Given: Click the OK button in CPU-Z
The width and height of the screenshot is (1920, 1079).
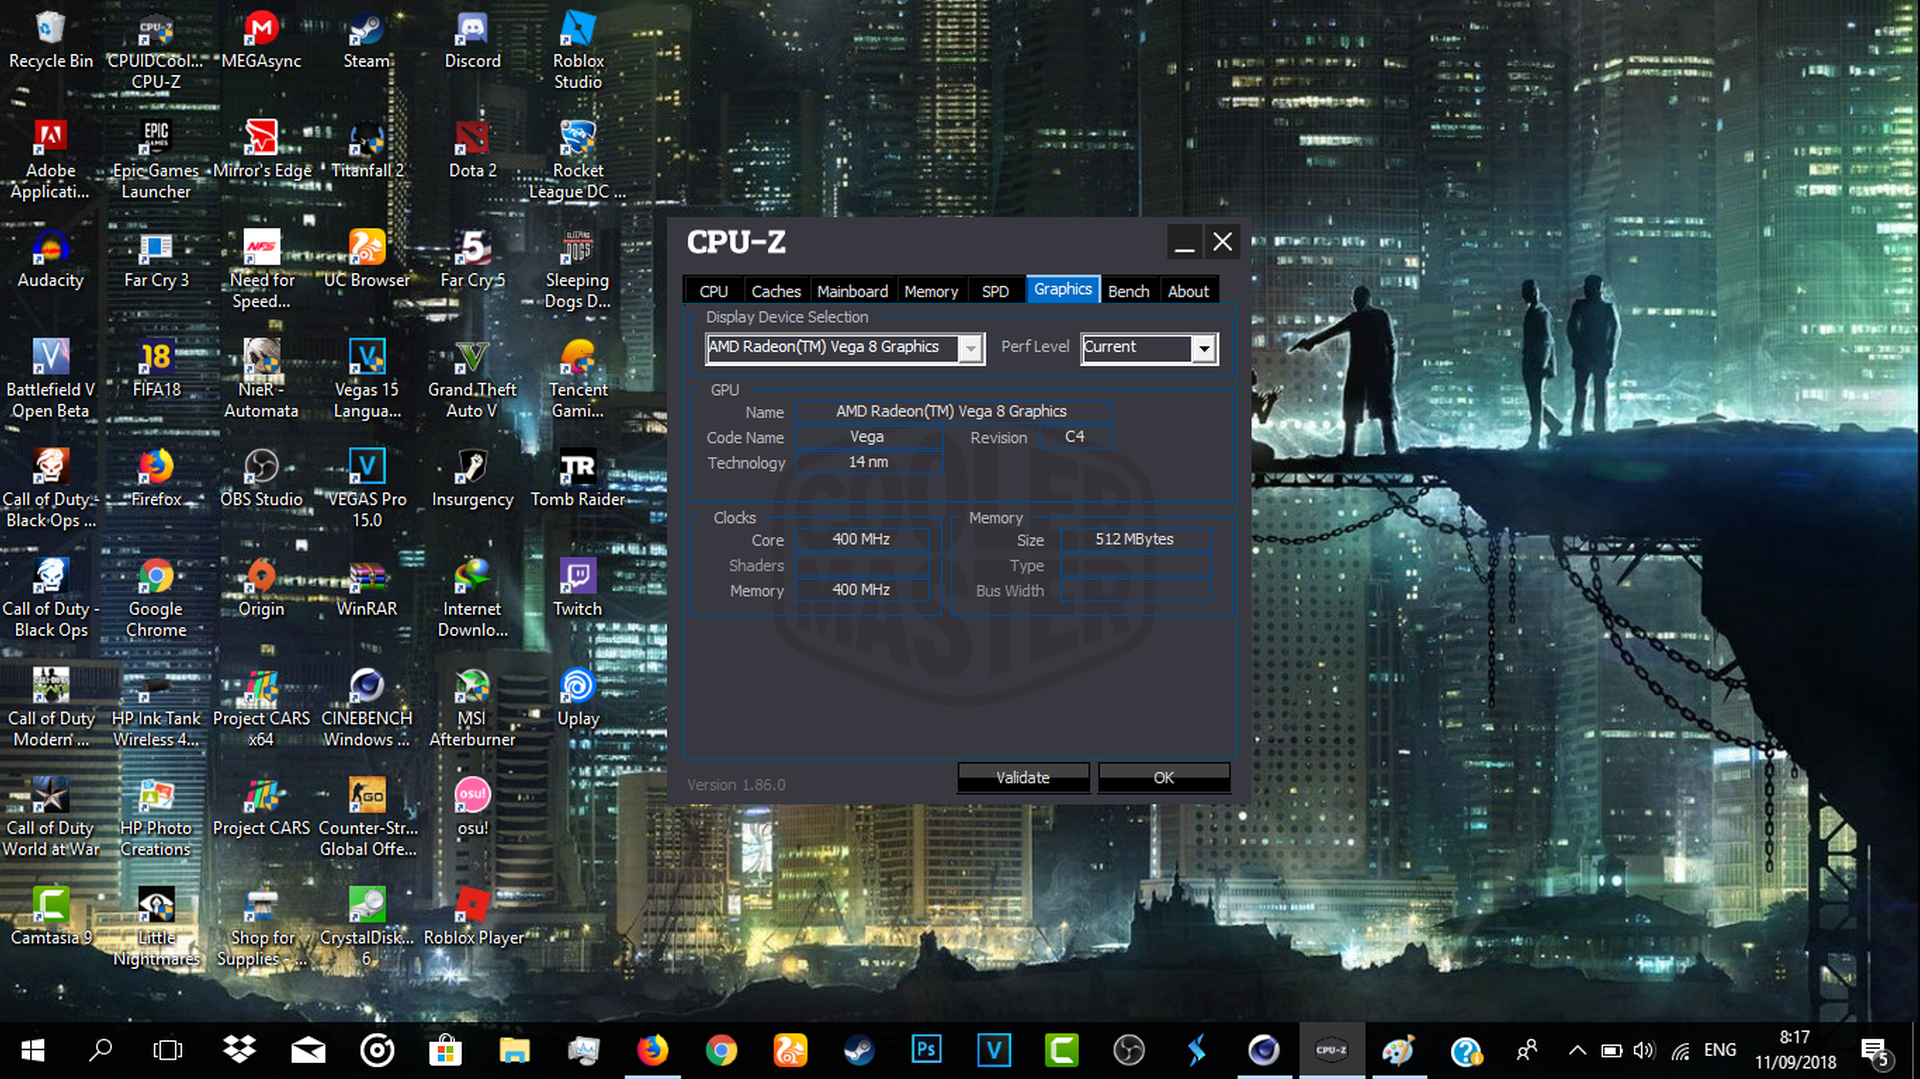Looking at the screenshot, I should [x=1164, y=777].
